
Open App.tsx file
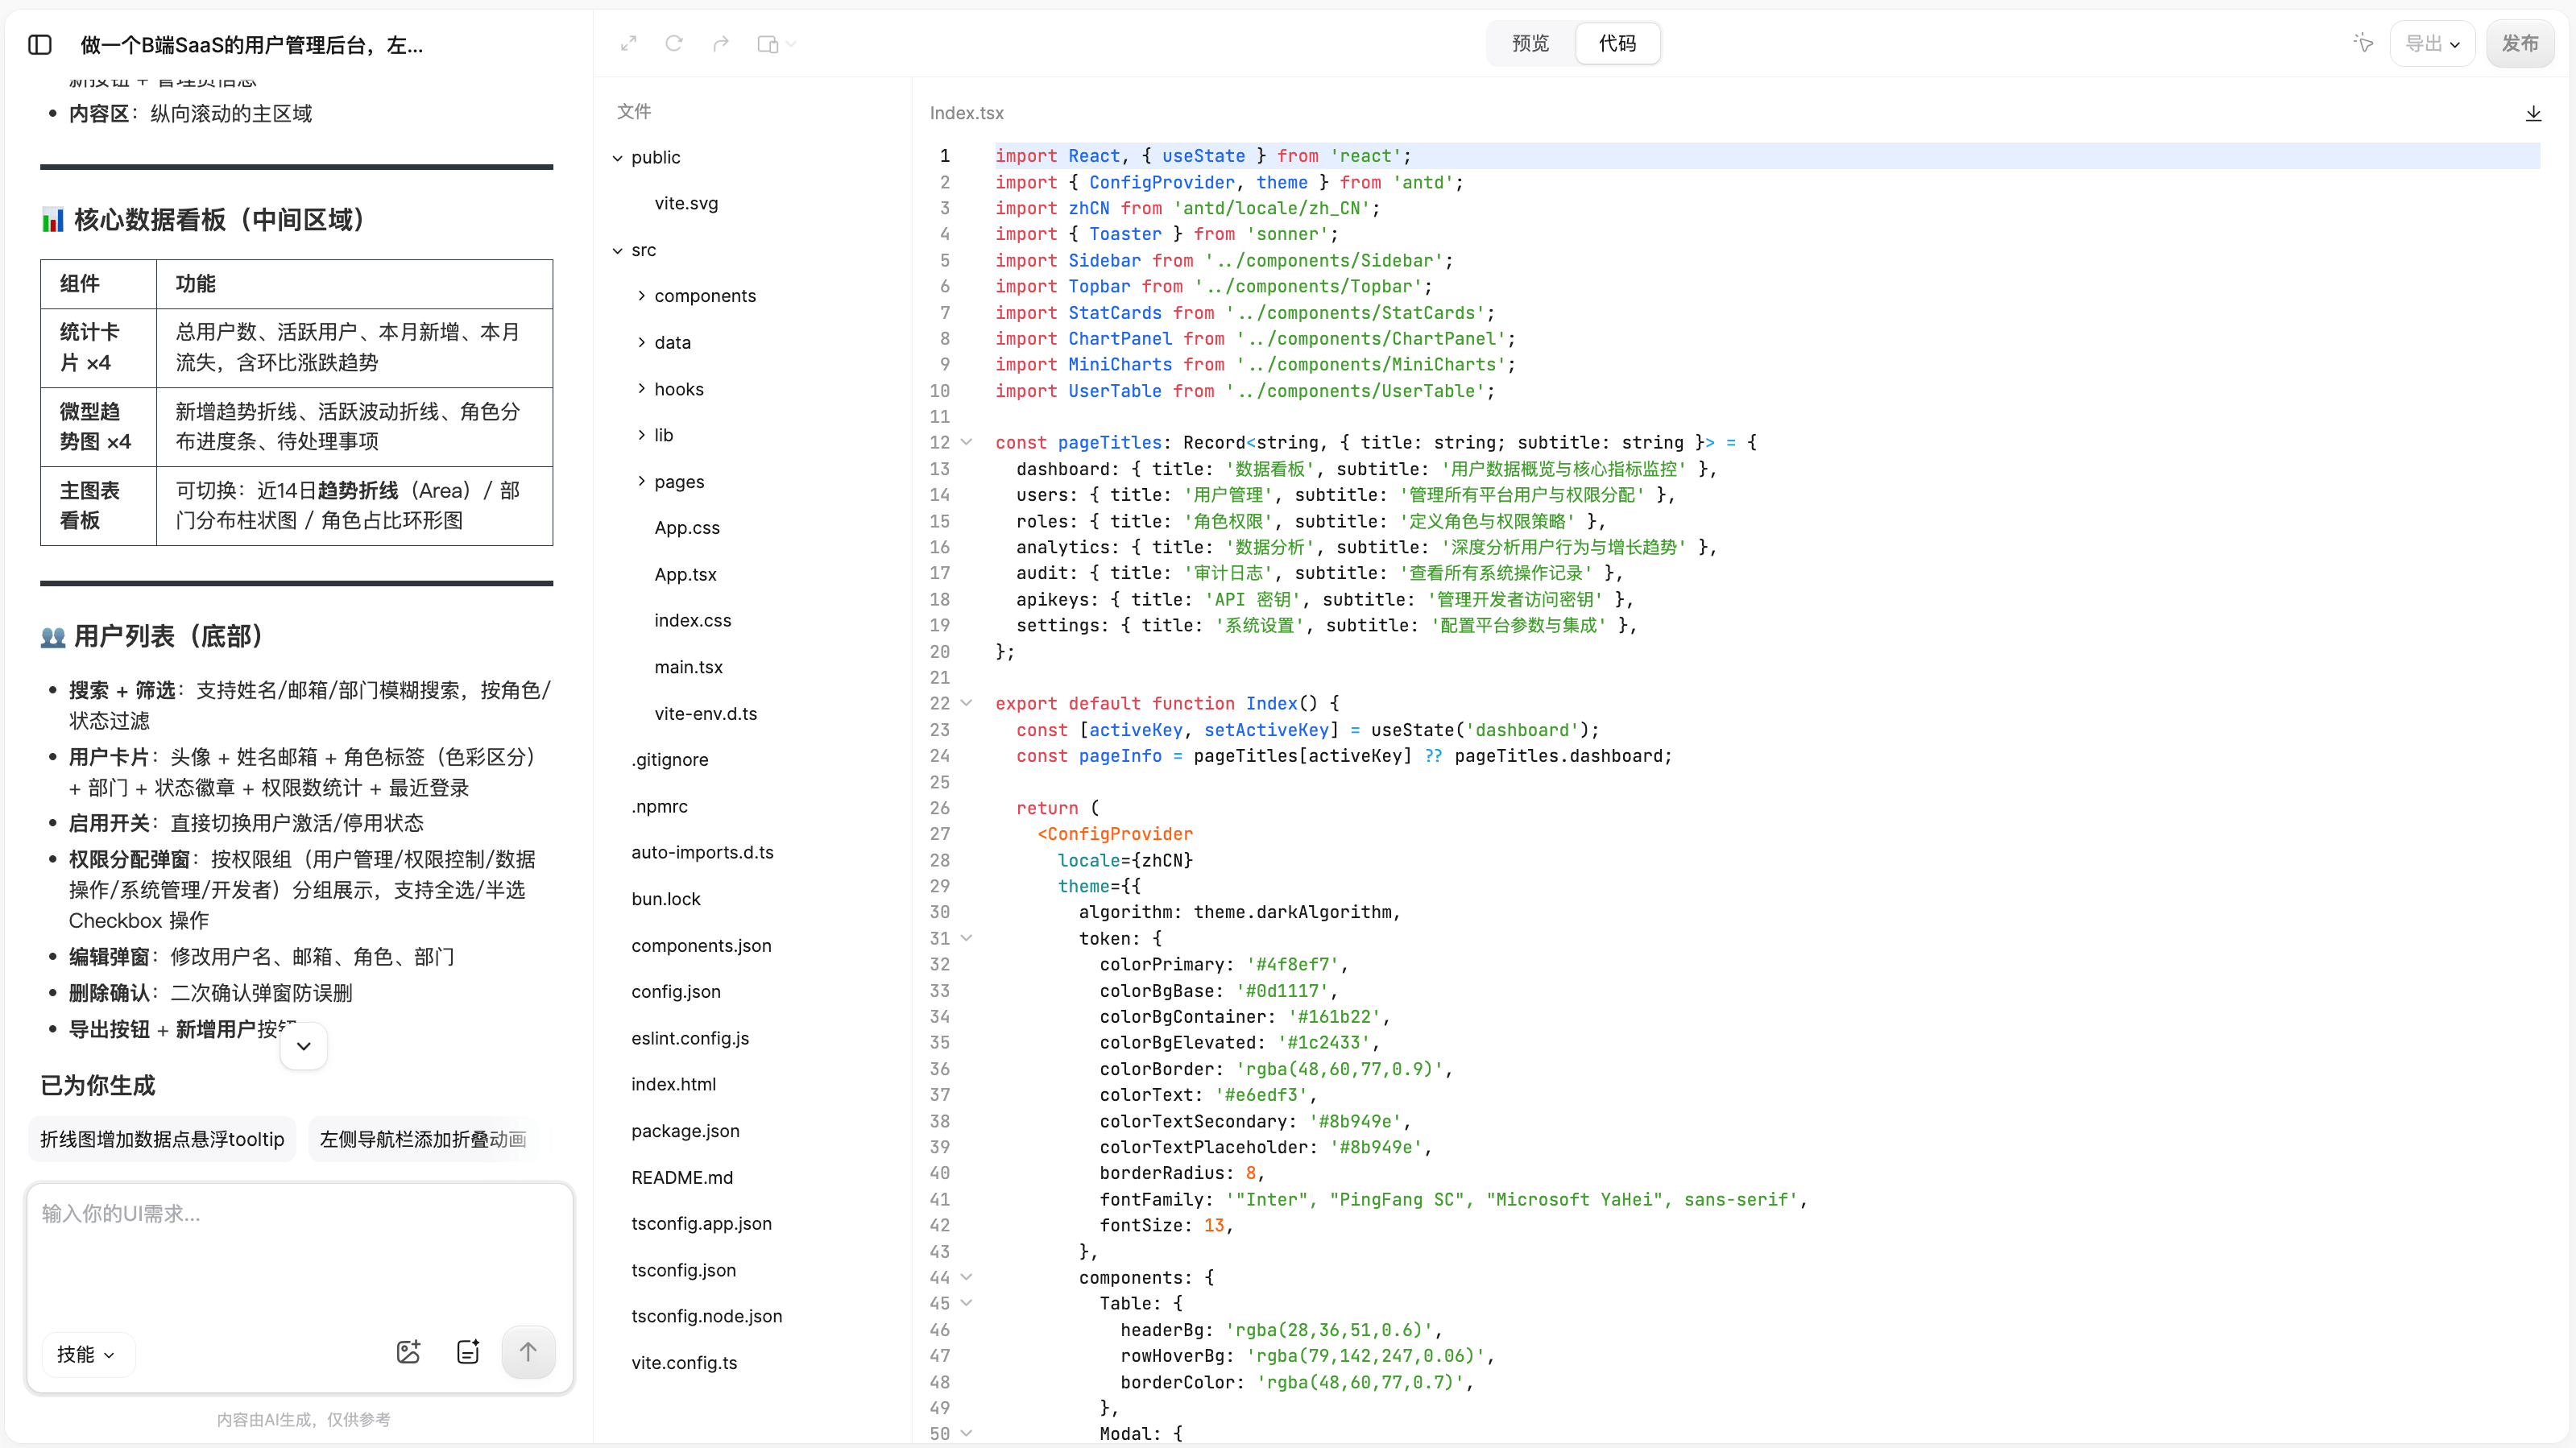tap(685, 574)
